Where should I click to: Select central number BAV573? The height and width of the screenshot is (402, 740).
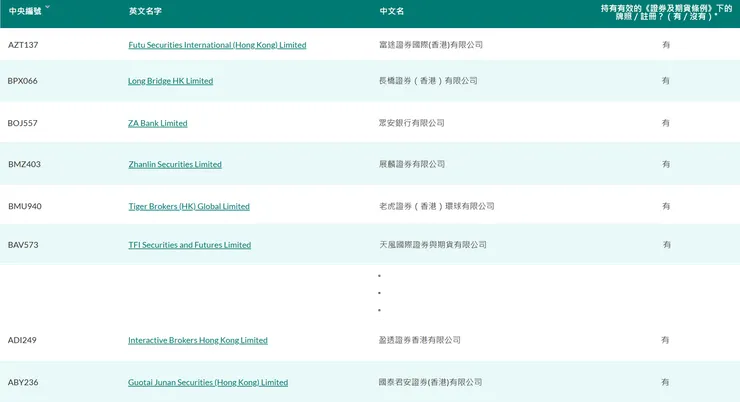coord(23,245)
